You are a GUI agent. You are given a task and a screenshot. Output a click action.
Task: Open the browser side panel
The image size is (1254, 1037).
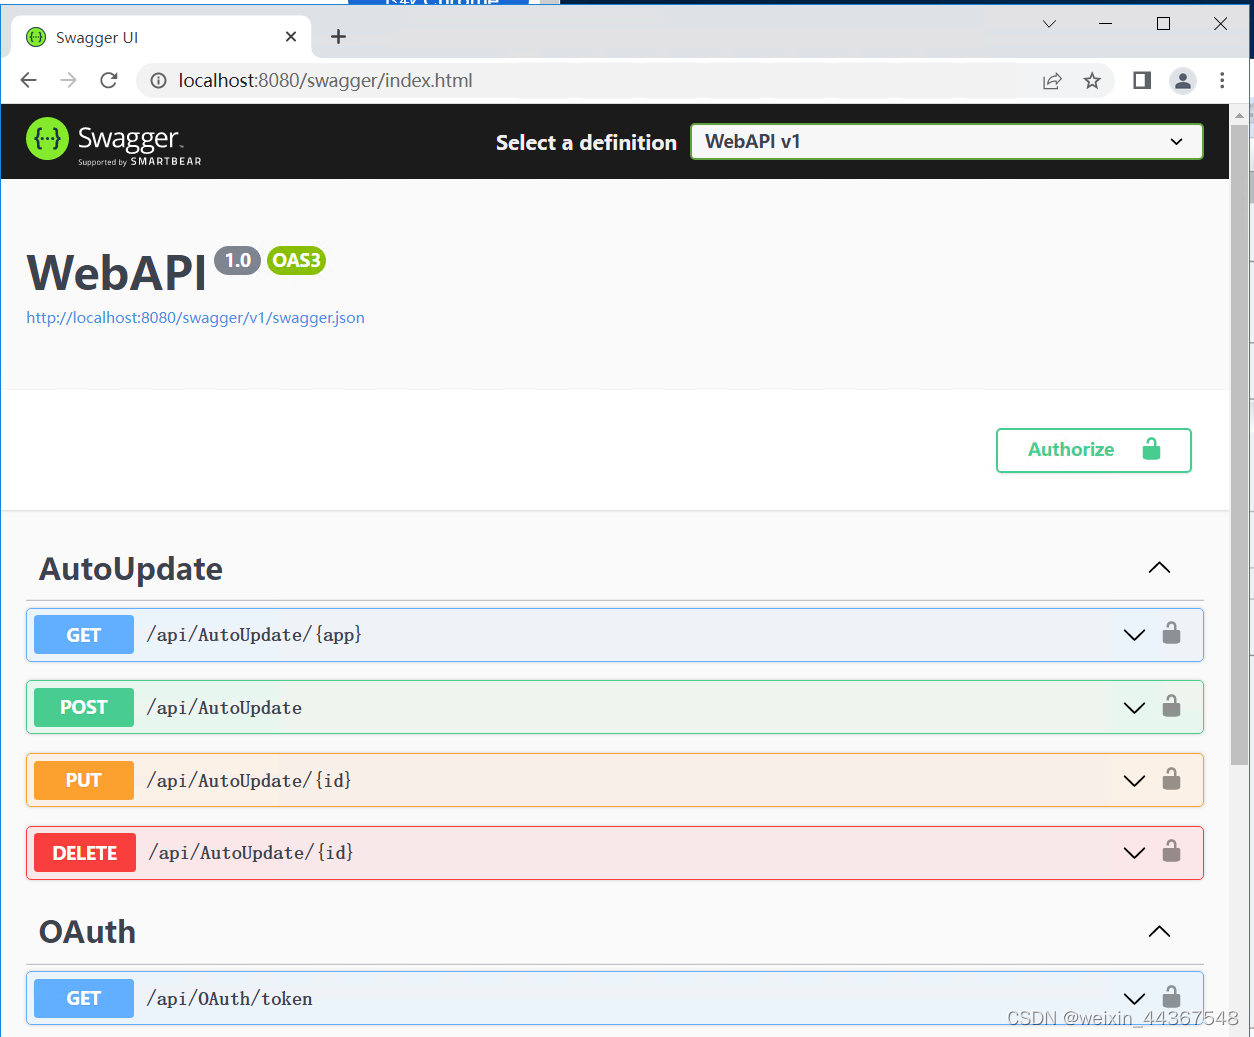click(x=1142, y=80)
